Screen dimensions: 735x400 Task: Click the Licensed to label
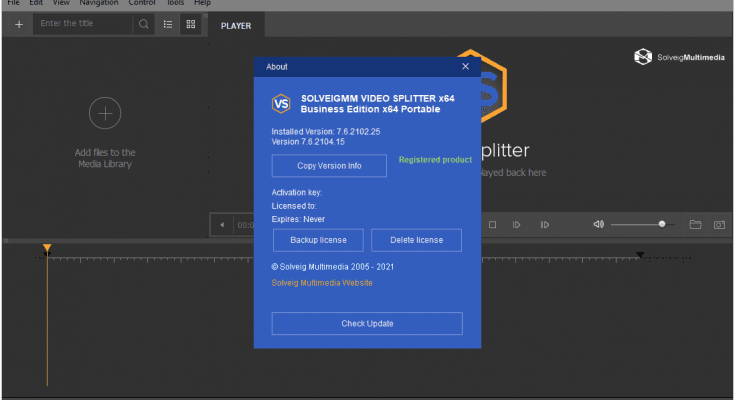point(294,206)
